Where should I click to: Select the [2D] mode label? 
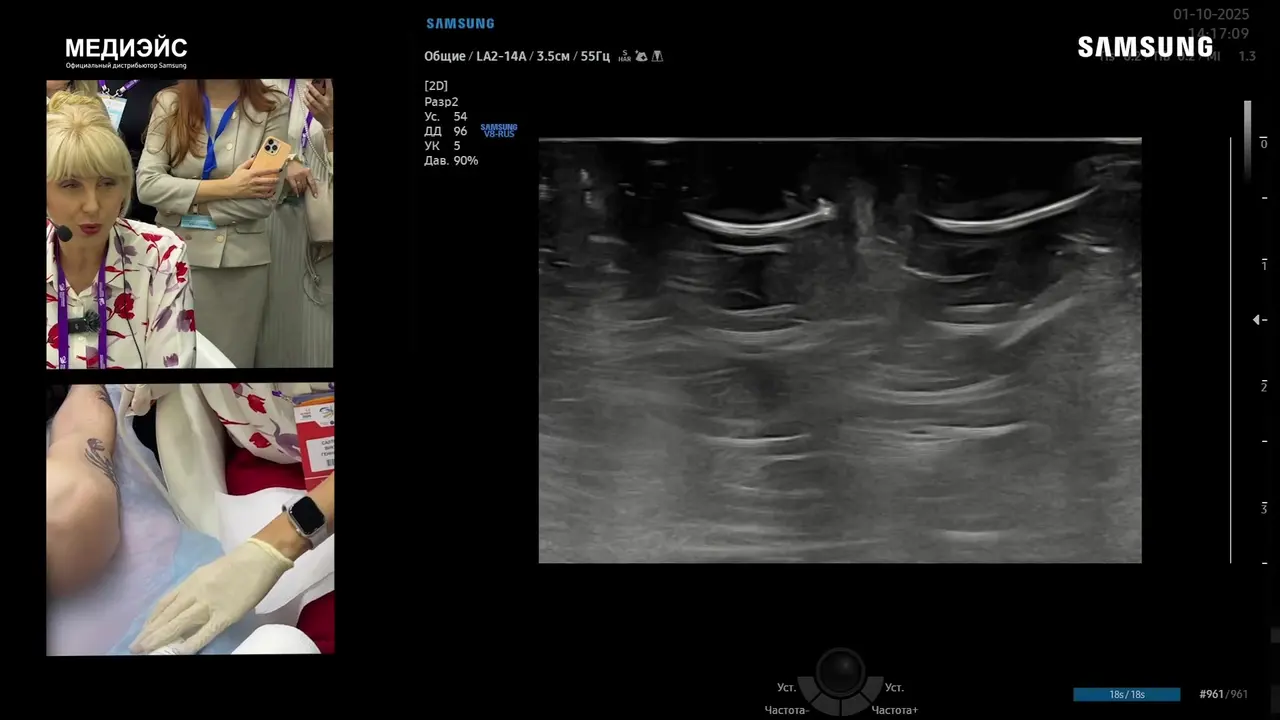click(x=436, y=86)
